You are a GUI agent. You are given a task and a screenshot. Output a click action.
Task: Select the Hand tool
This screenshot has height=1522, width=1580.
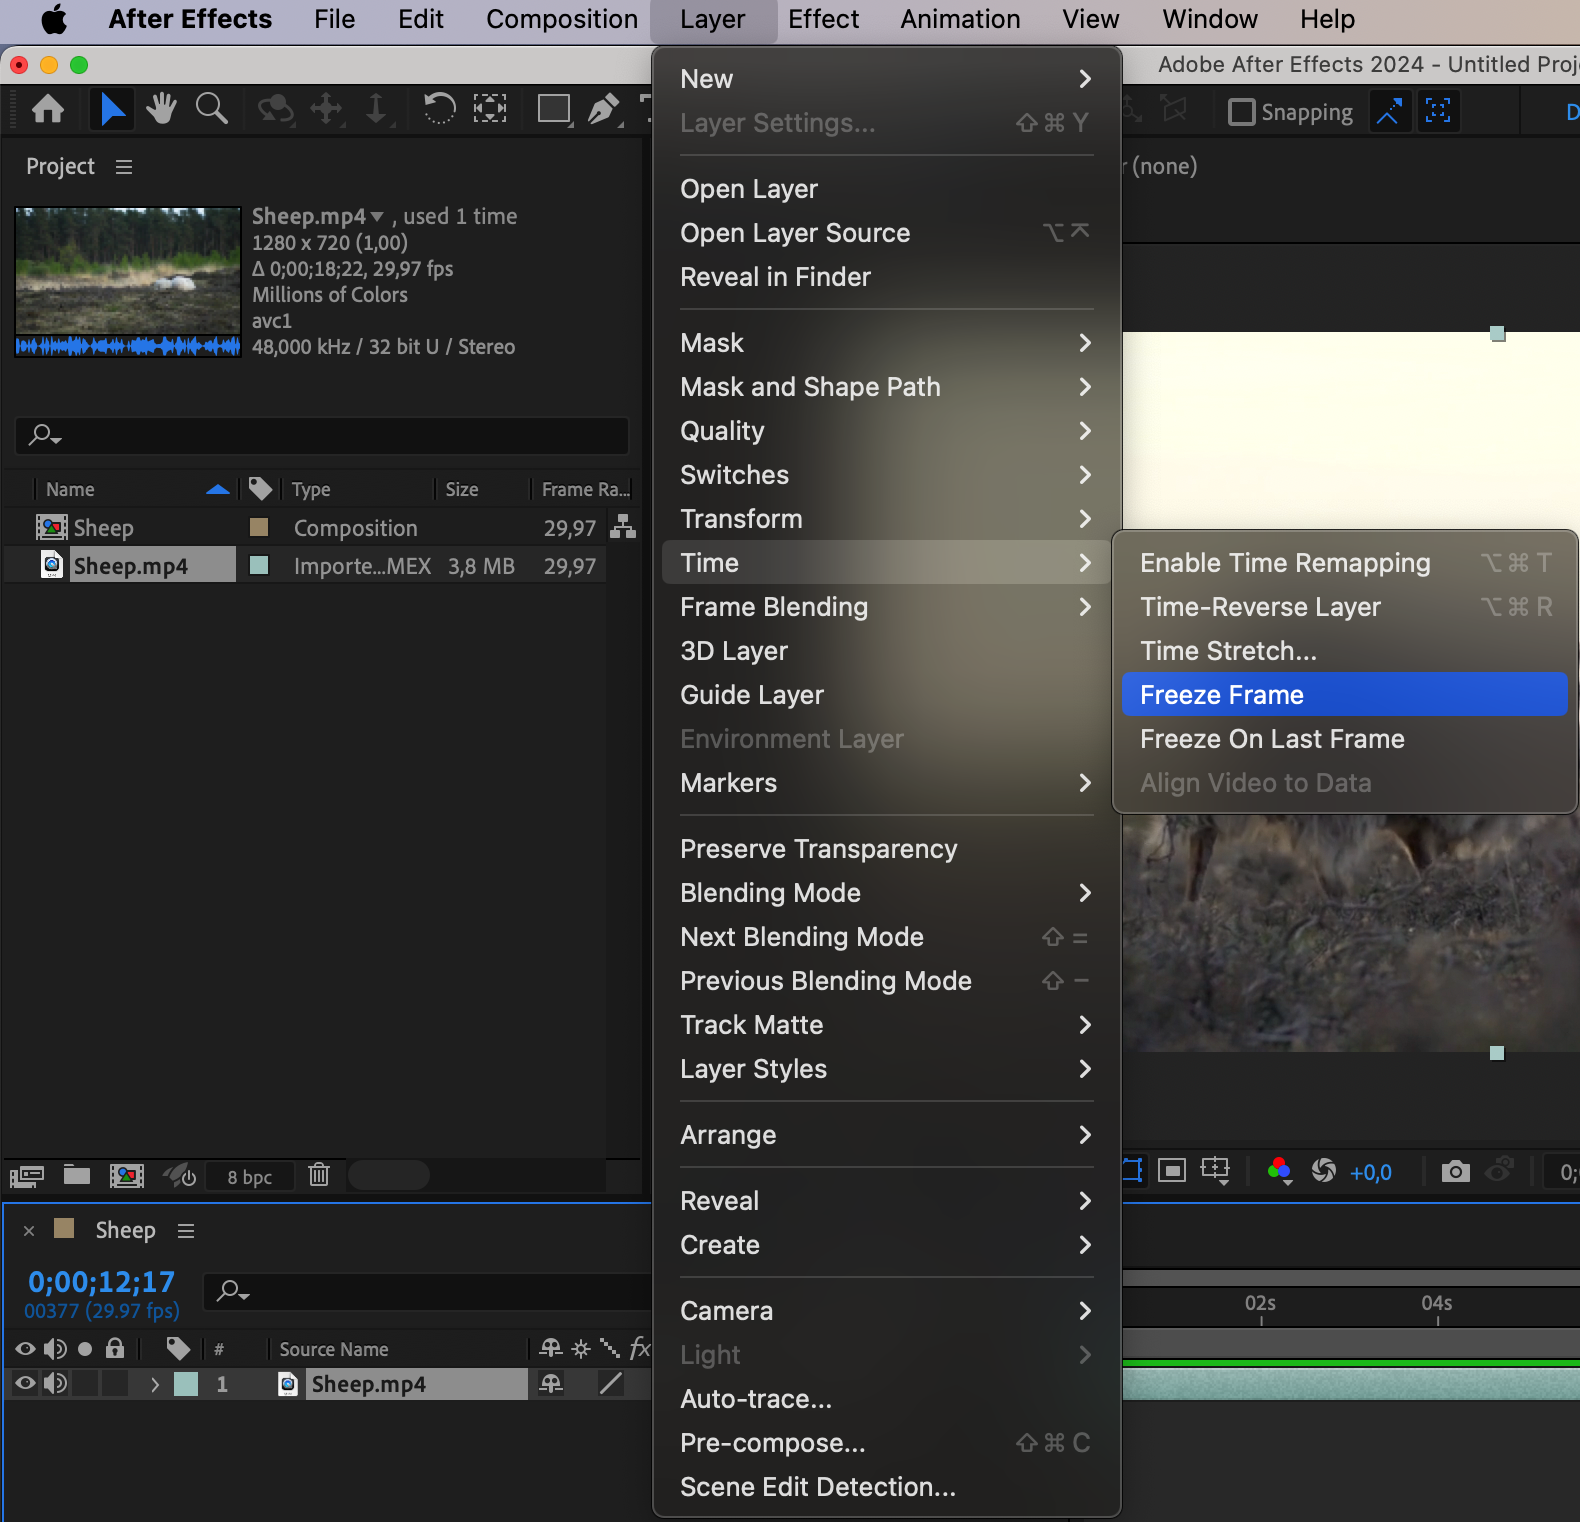pos(160,109)
